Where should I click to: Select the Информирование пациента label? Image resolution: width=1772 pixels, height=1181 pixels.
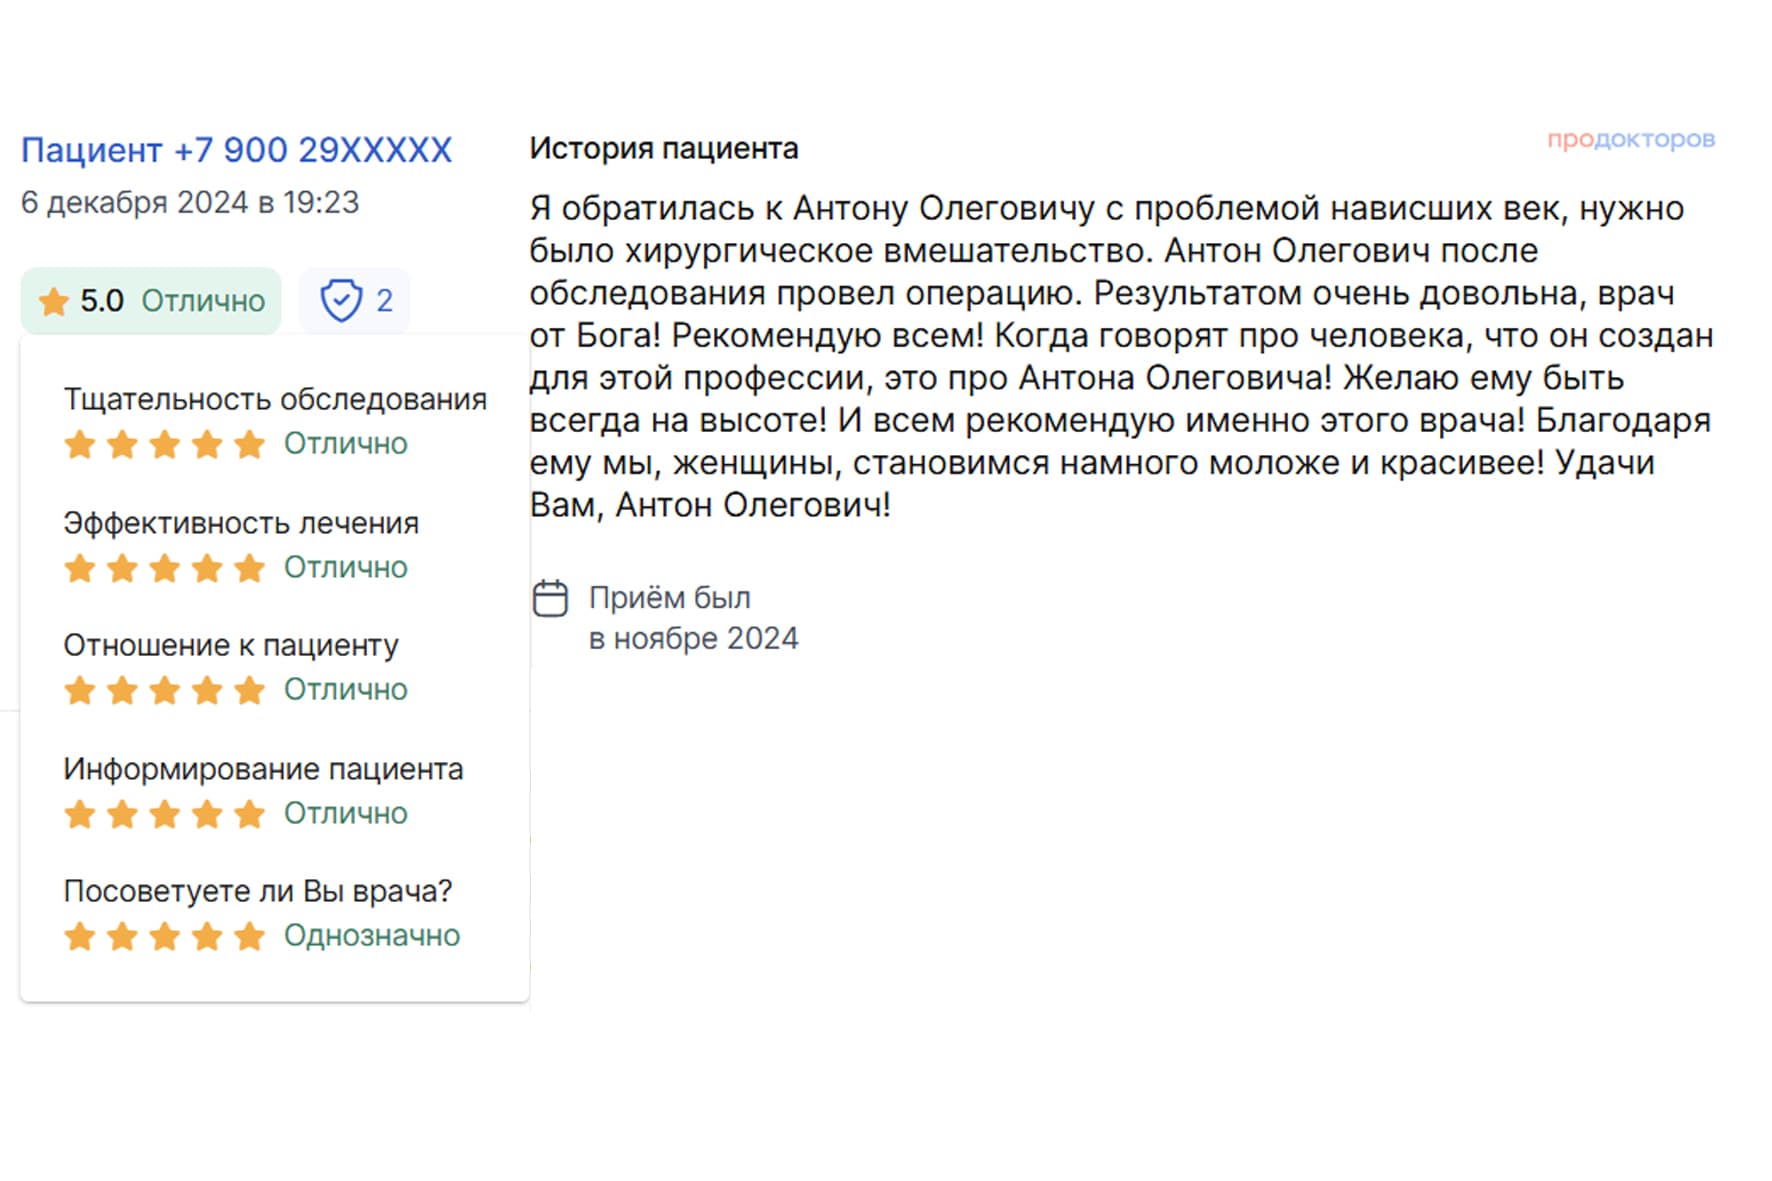click(x=263, y=769)
